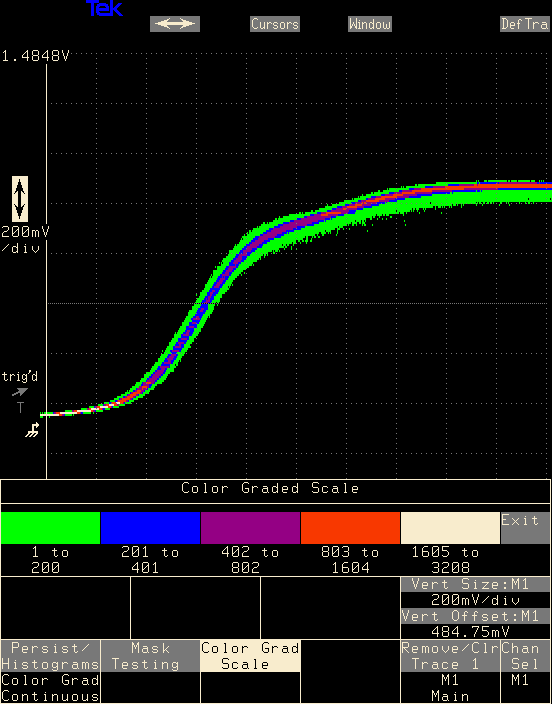The width and height of the screenshot is (552, 704).
Task: Select the purple 402 to 802 swatch
Action: (250, 528)
